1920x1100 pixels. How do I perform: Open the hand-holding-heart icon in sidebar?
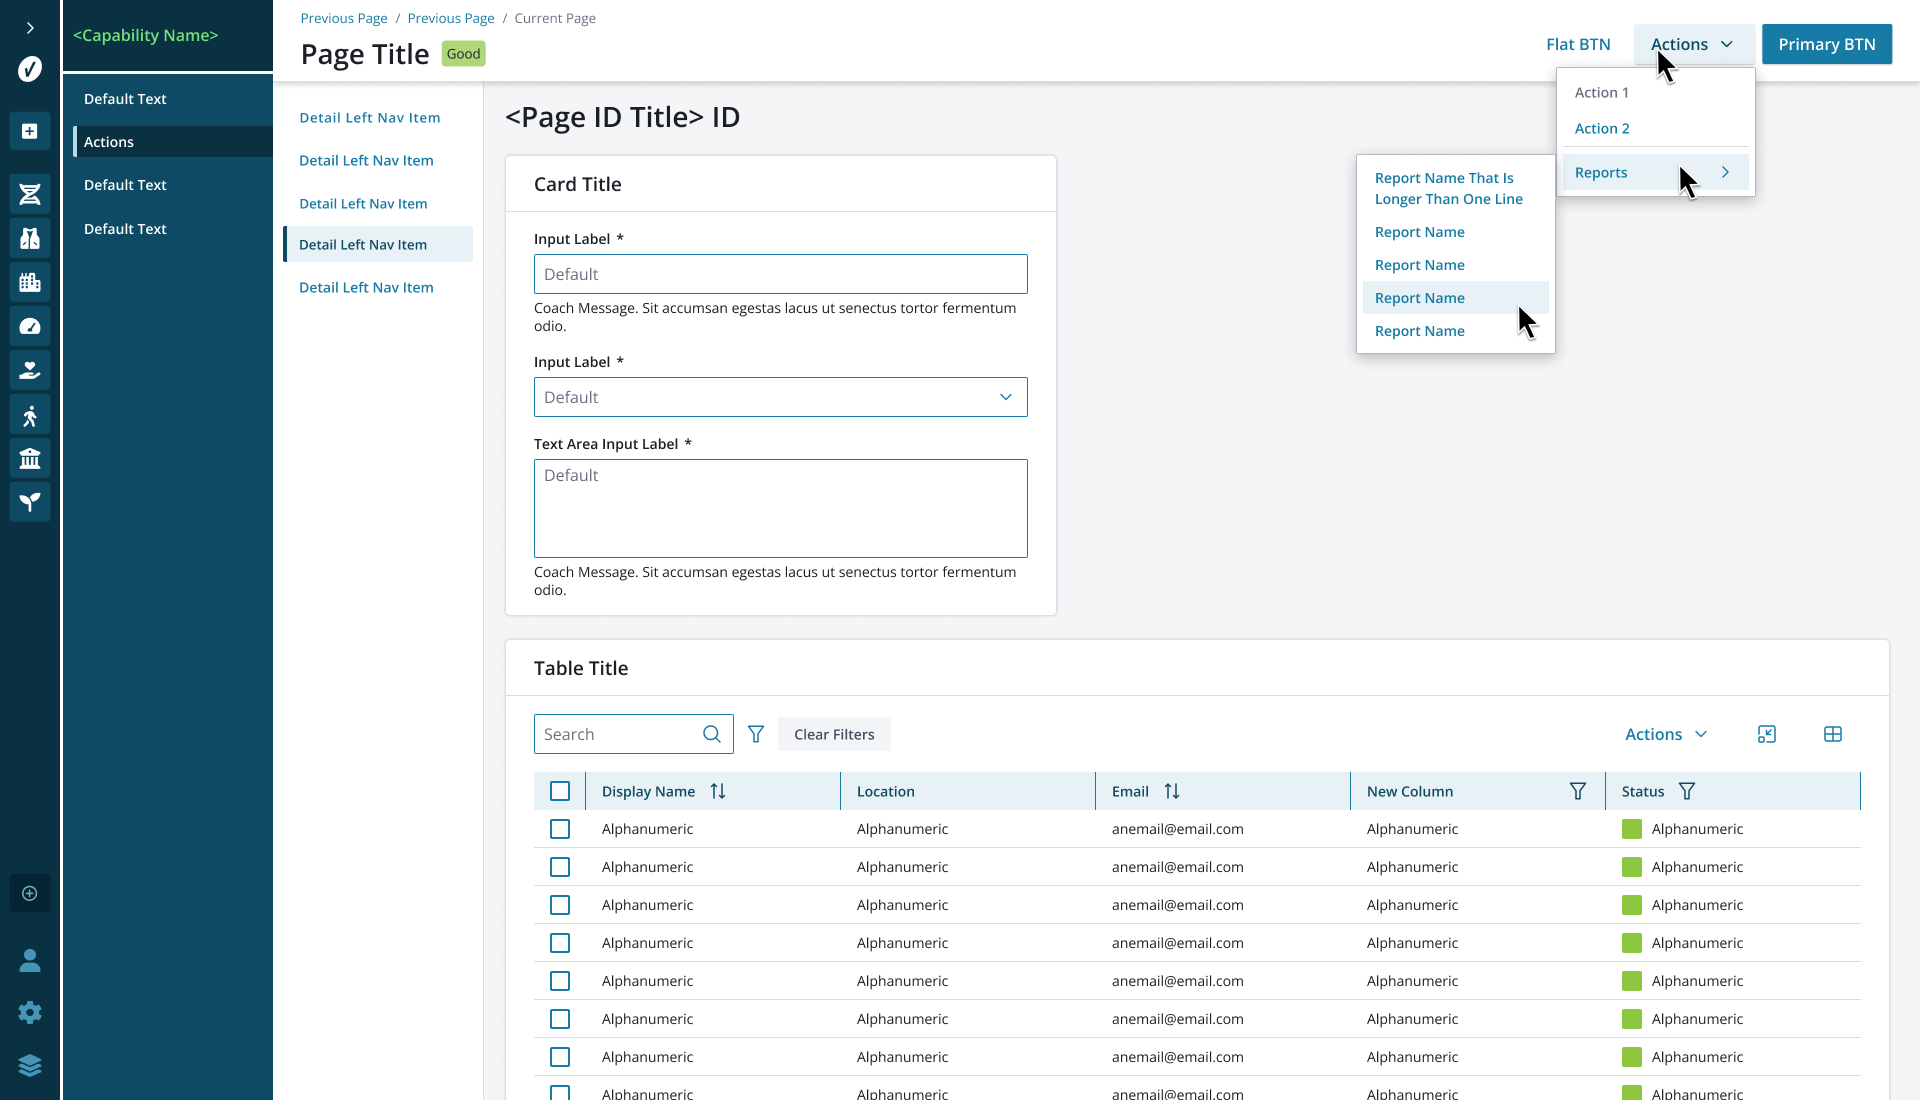[x=30, y=370]
